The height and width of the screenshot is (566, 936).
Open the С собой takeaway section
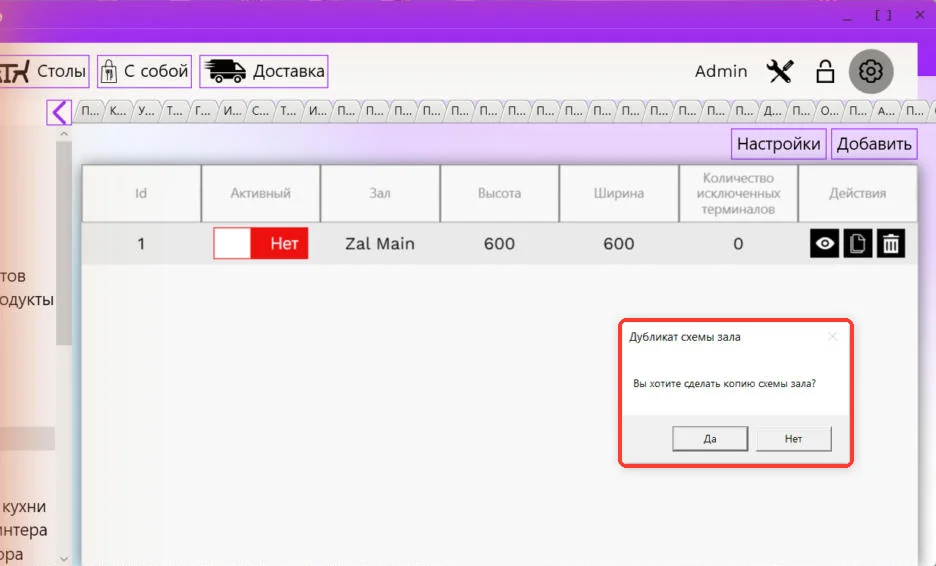point(144,71)
